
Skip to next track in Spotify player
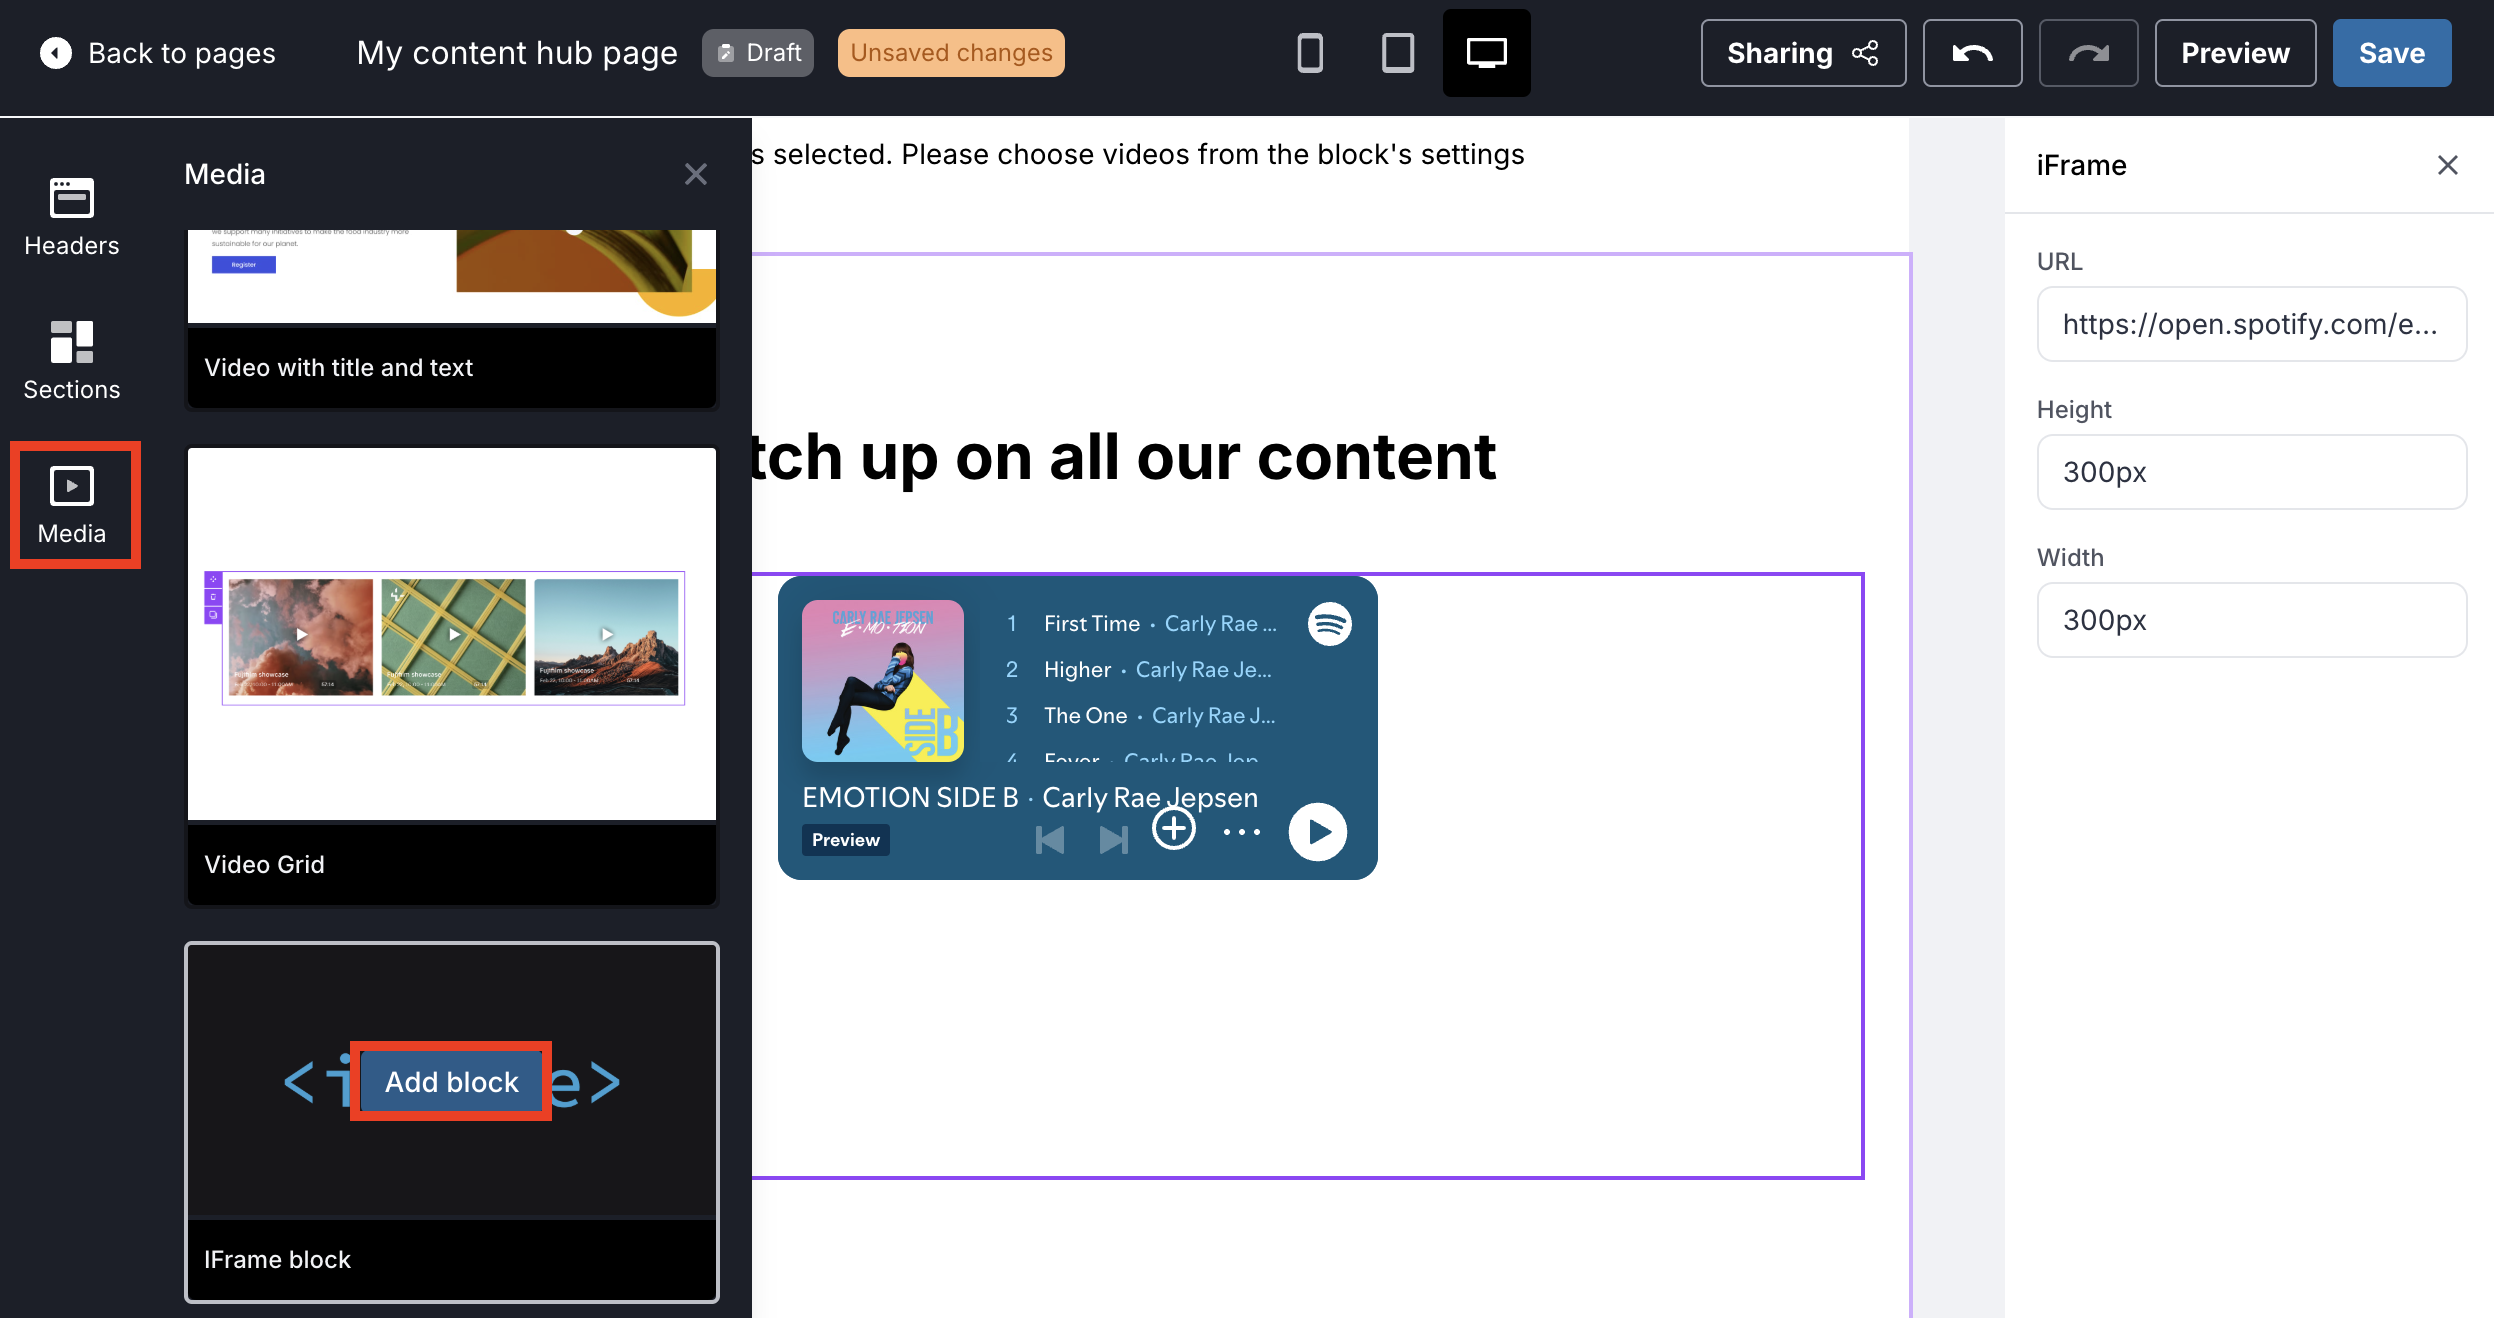pos(1114,840)
